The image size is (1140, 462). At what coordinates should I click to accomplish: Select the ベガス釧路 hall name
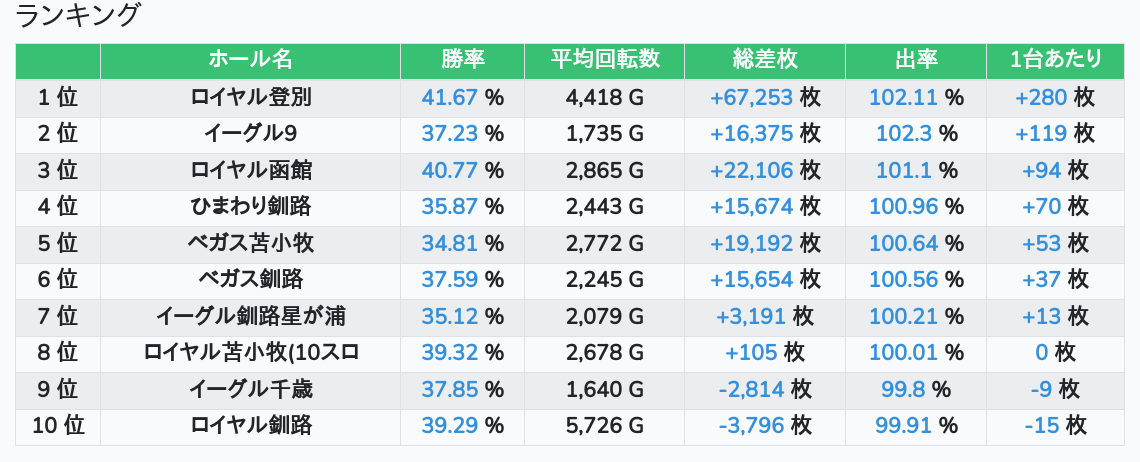point(250,279)
